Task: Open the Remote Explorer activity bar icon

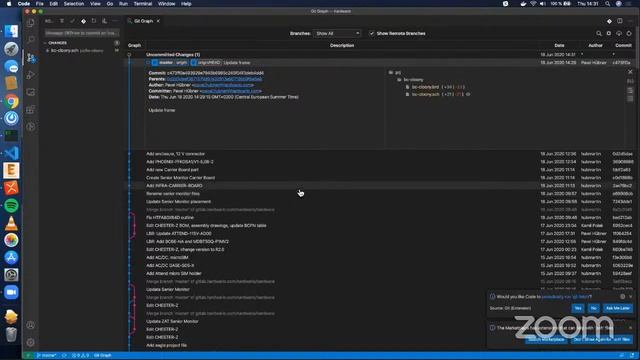Action: pos(31,92)
